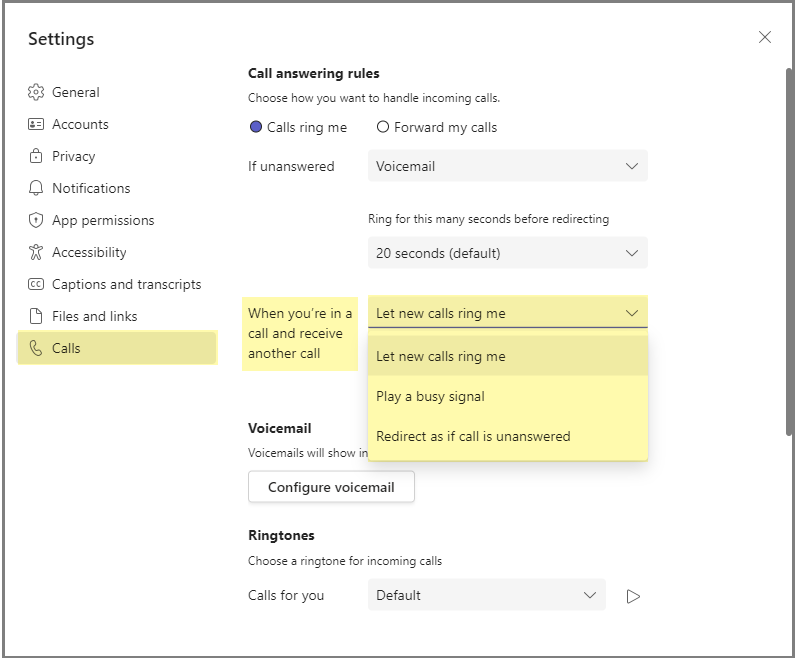Select the Forward my calls option

pyautogui.click(x=383, y=127)
